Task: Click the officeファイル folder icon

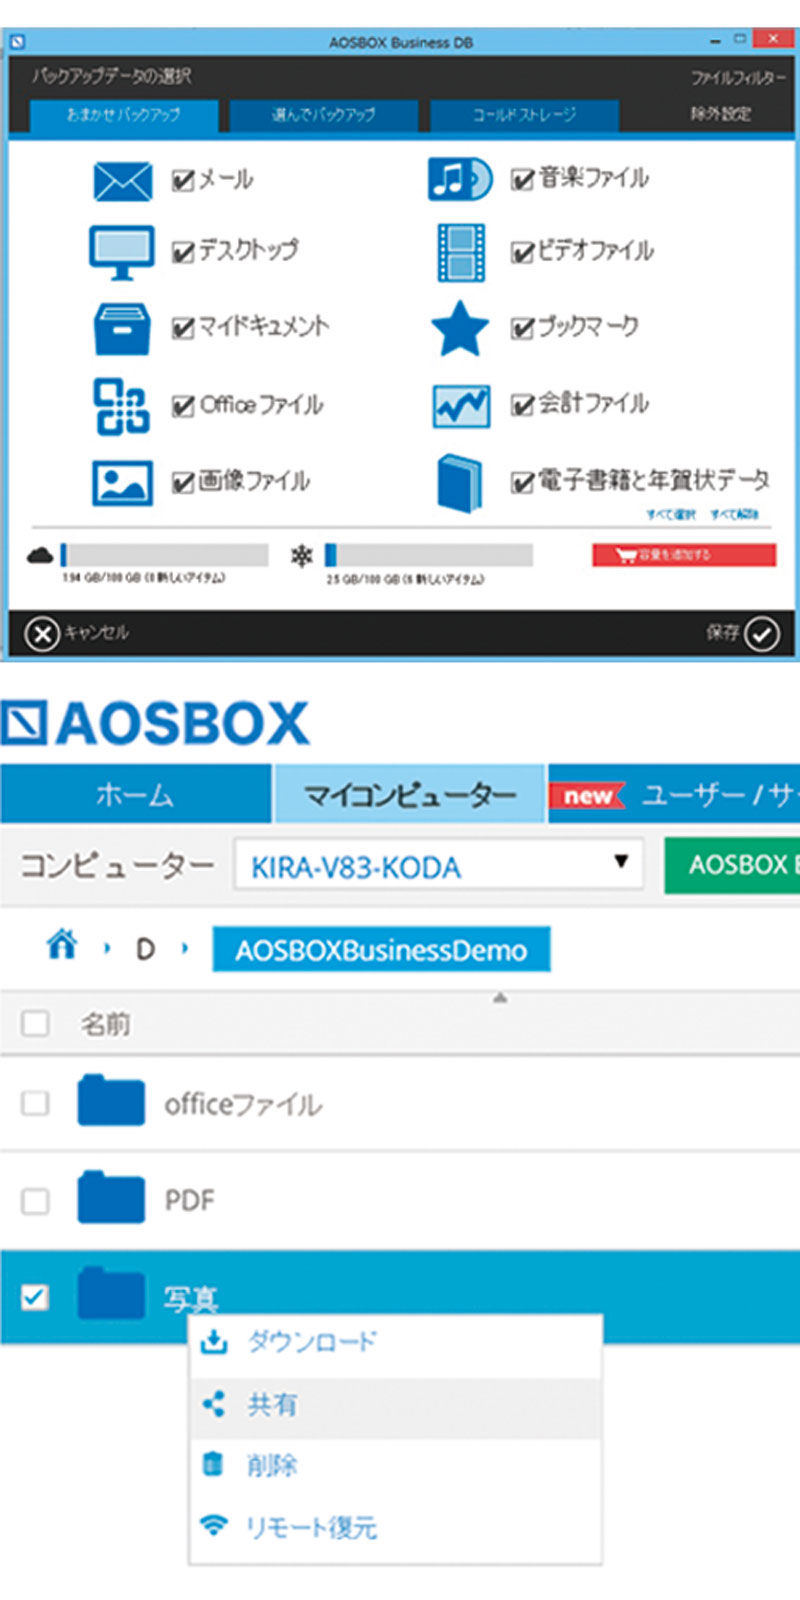Action: [111, 1101]
